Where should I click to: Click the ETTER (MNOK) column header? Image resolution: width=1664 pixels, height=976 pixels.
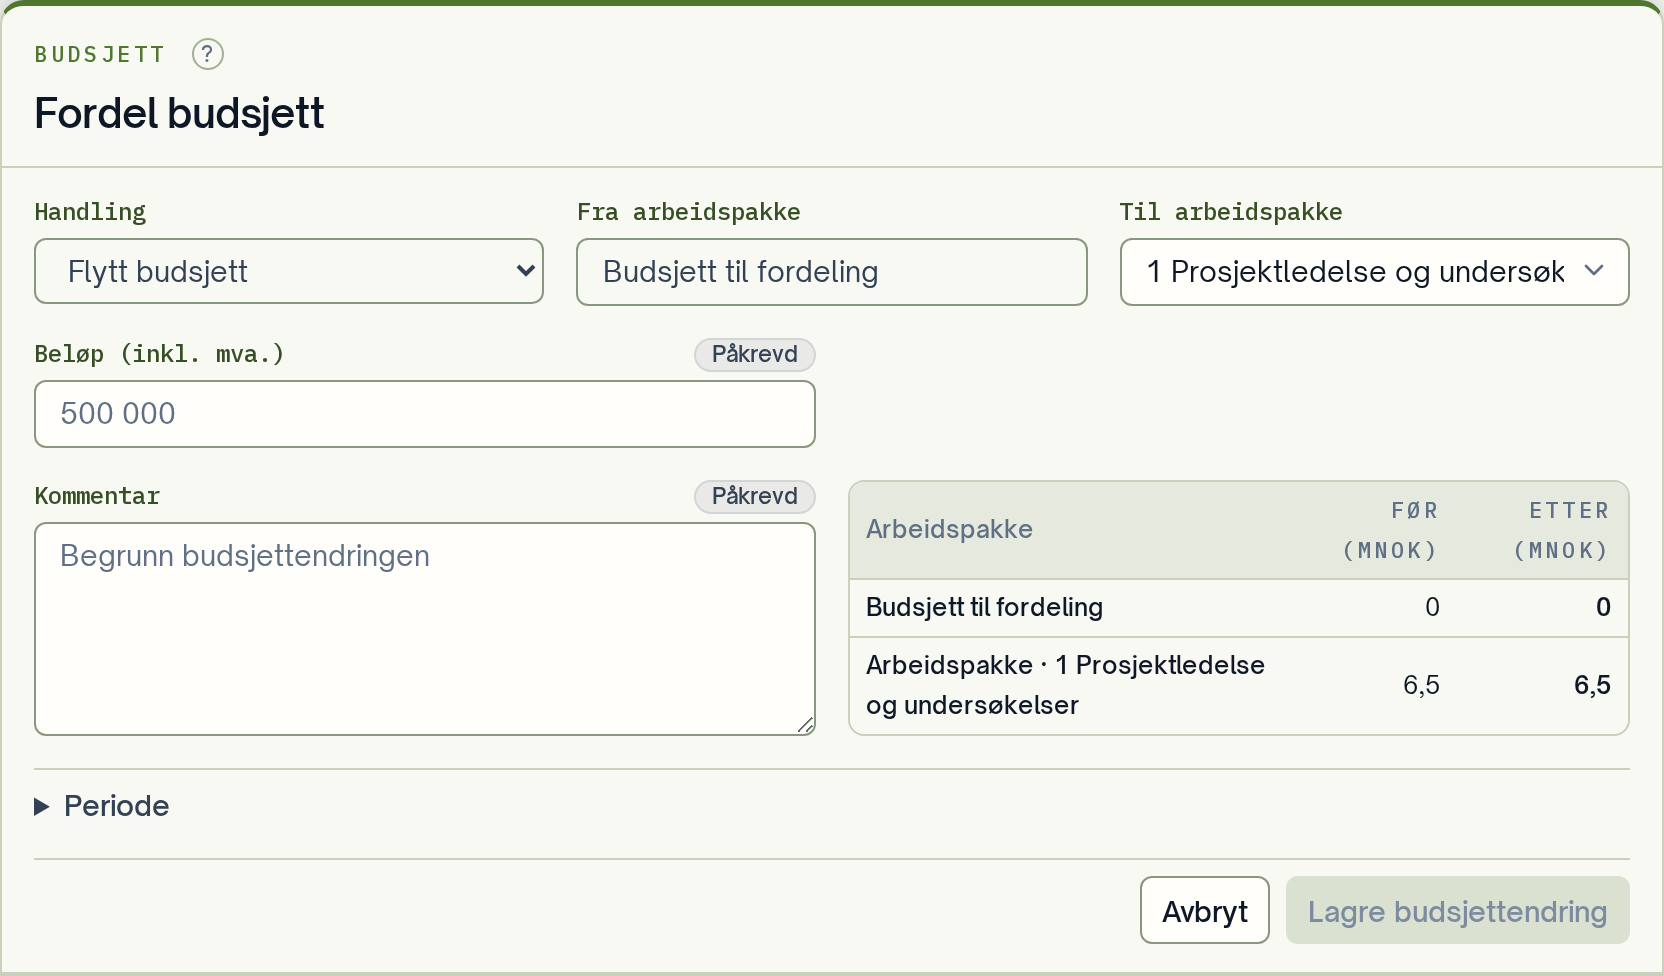pyautogui.click(x=1561, y=530)
